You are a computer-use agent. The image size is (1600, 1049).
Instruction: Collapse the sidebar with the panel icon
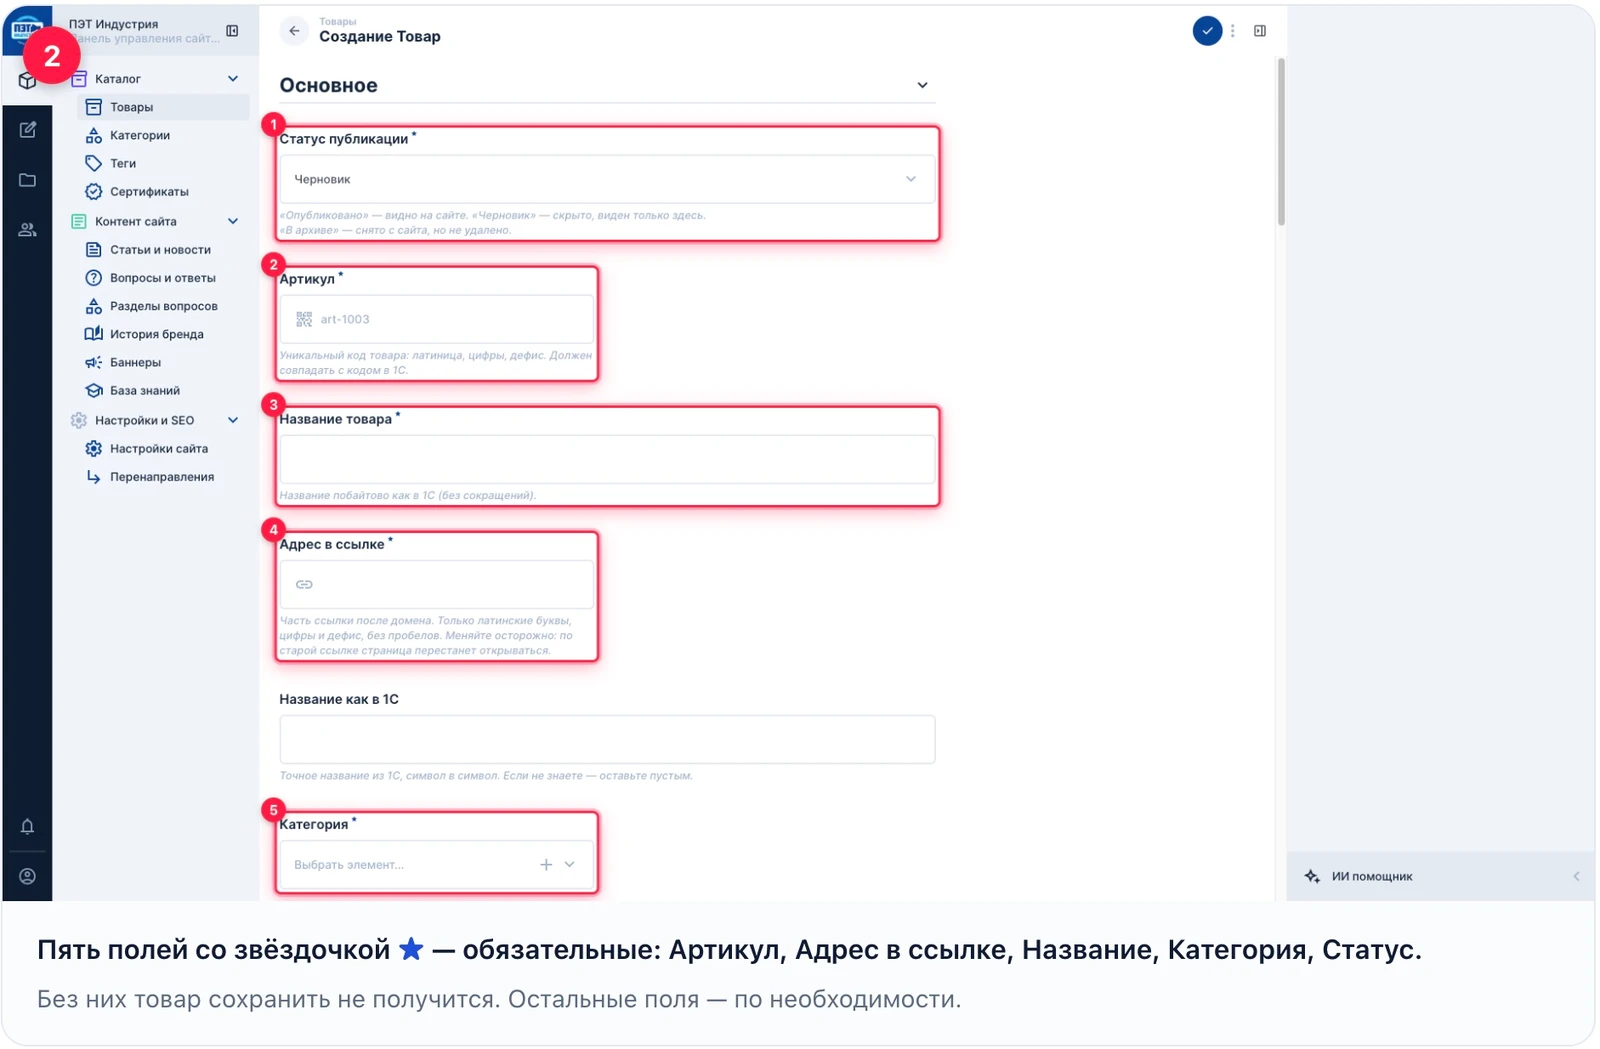tap(232, 31)
